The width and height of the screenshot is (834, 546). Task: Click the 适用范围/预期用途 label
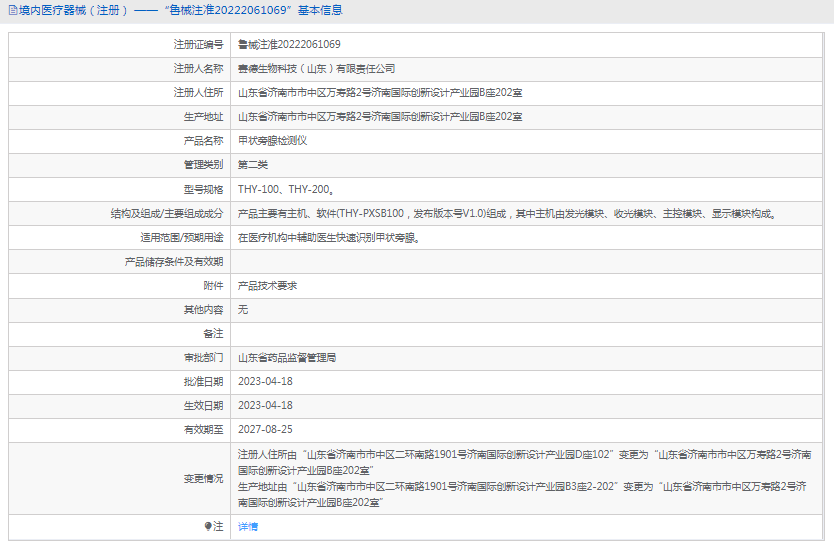(182, 238)
